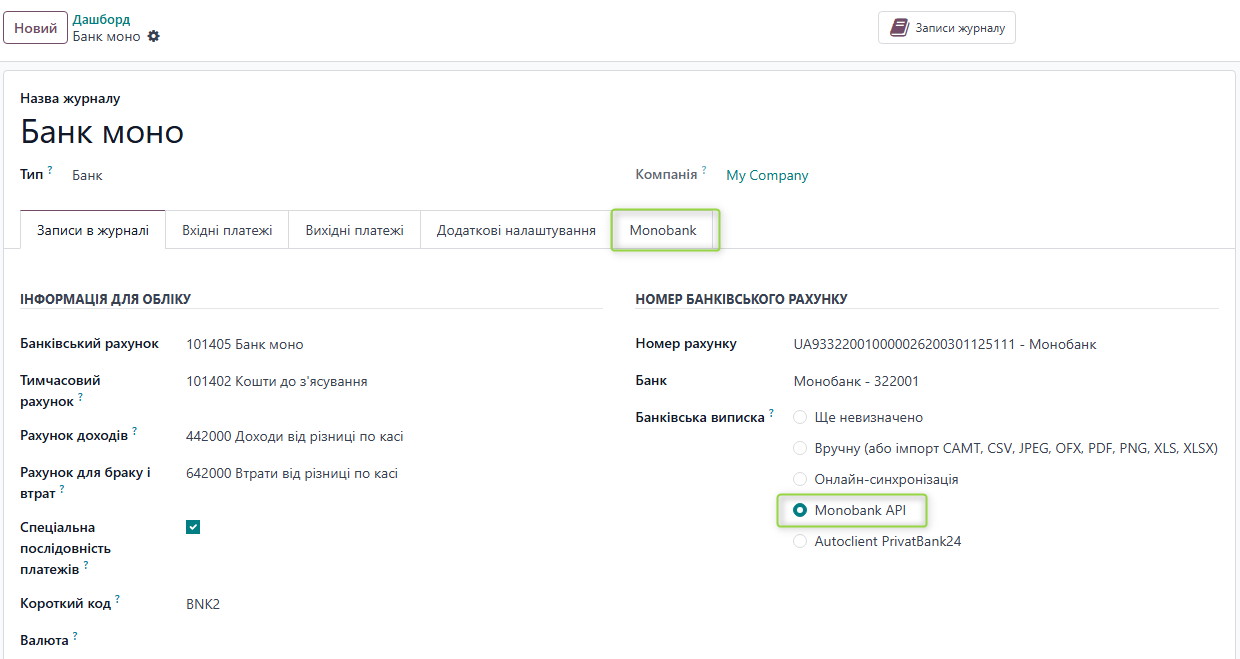
Task: Click the help icon next to Валюта
Action: tap(74, 635)
